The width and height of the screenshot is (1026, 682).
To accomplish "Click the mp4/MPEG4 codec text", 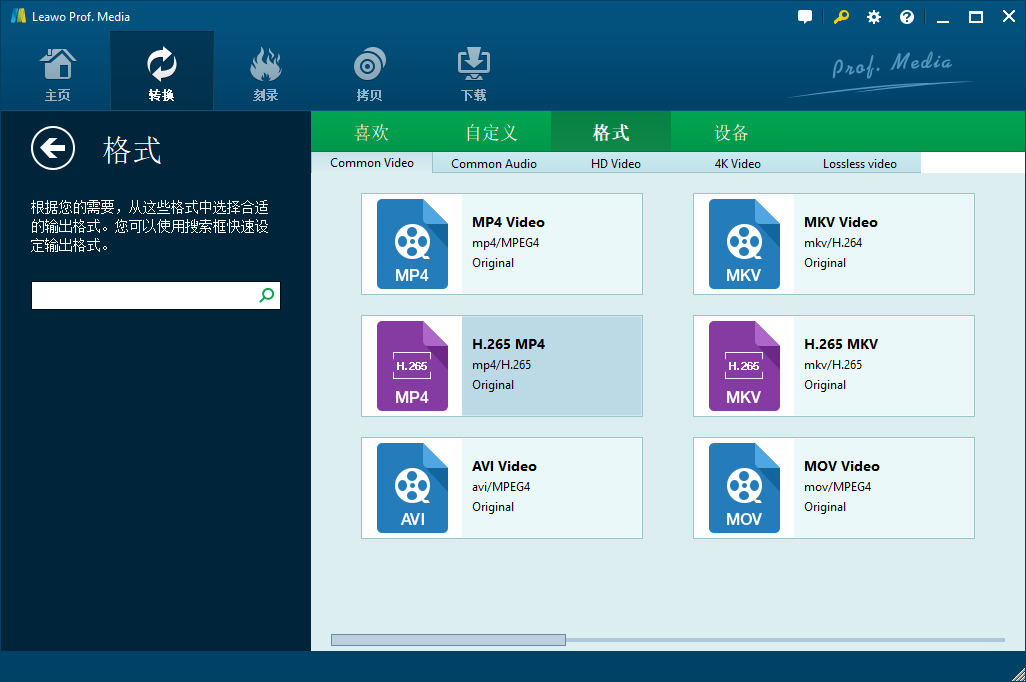I will 506,243.
